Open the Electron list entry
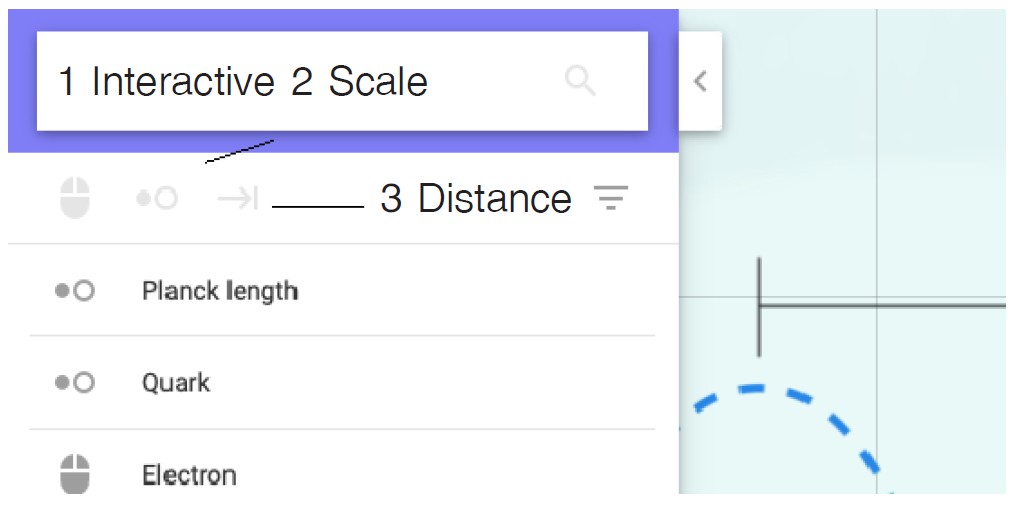Image resolution: width=1011 pixels, height=507 pixels. (189, 475)
